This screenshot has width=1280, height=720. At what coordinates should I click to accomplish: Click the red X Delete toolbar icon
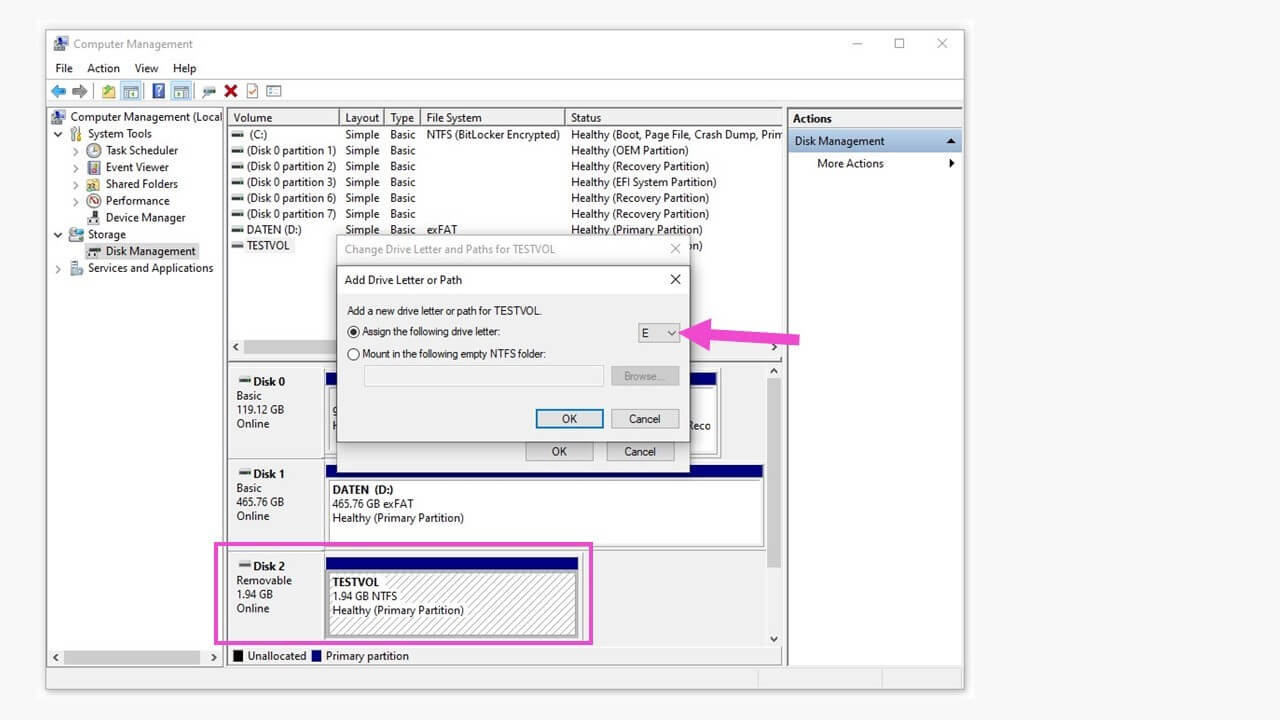[x=231, y=91]
